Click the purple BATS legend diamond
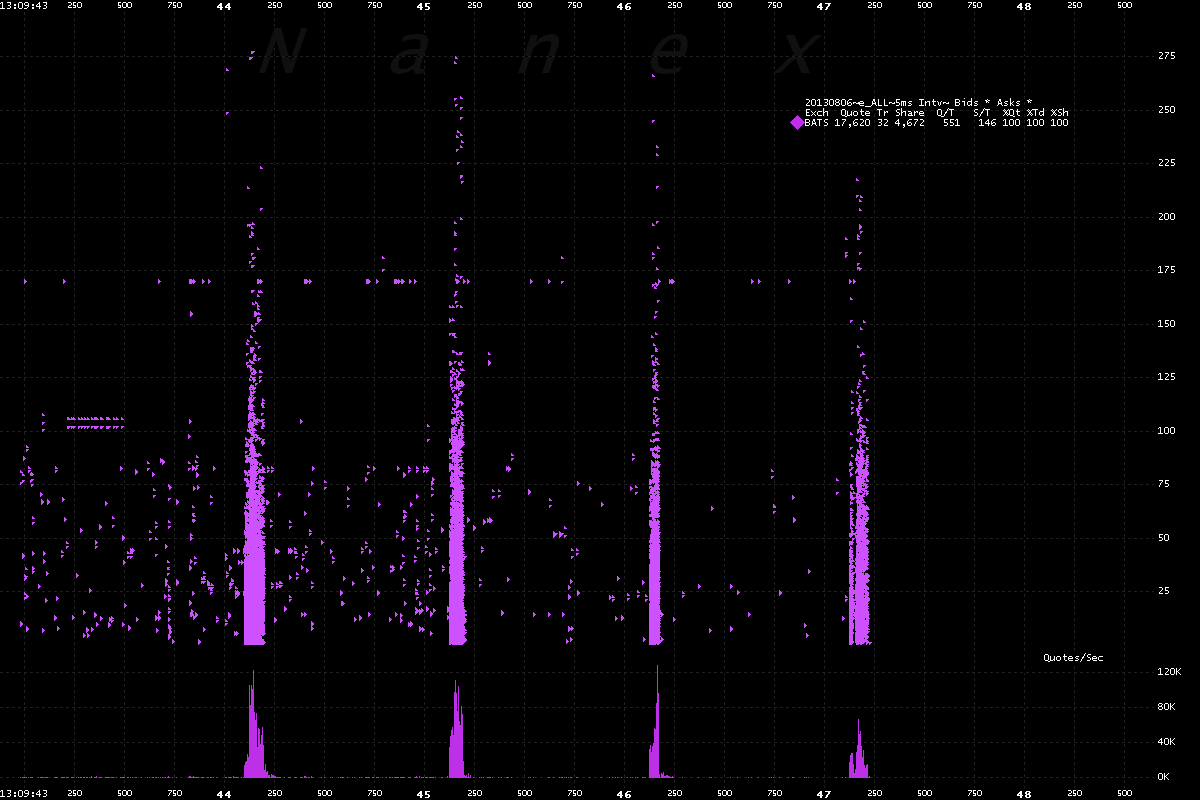This screenshot has width=1200, height=800. coord(797,123)
